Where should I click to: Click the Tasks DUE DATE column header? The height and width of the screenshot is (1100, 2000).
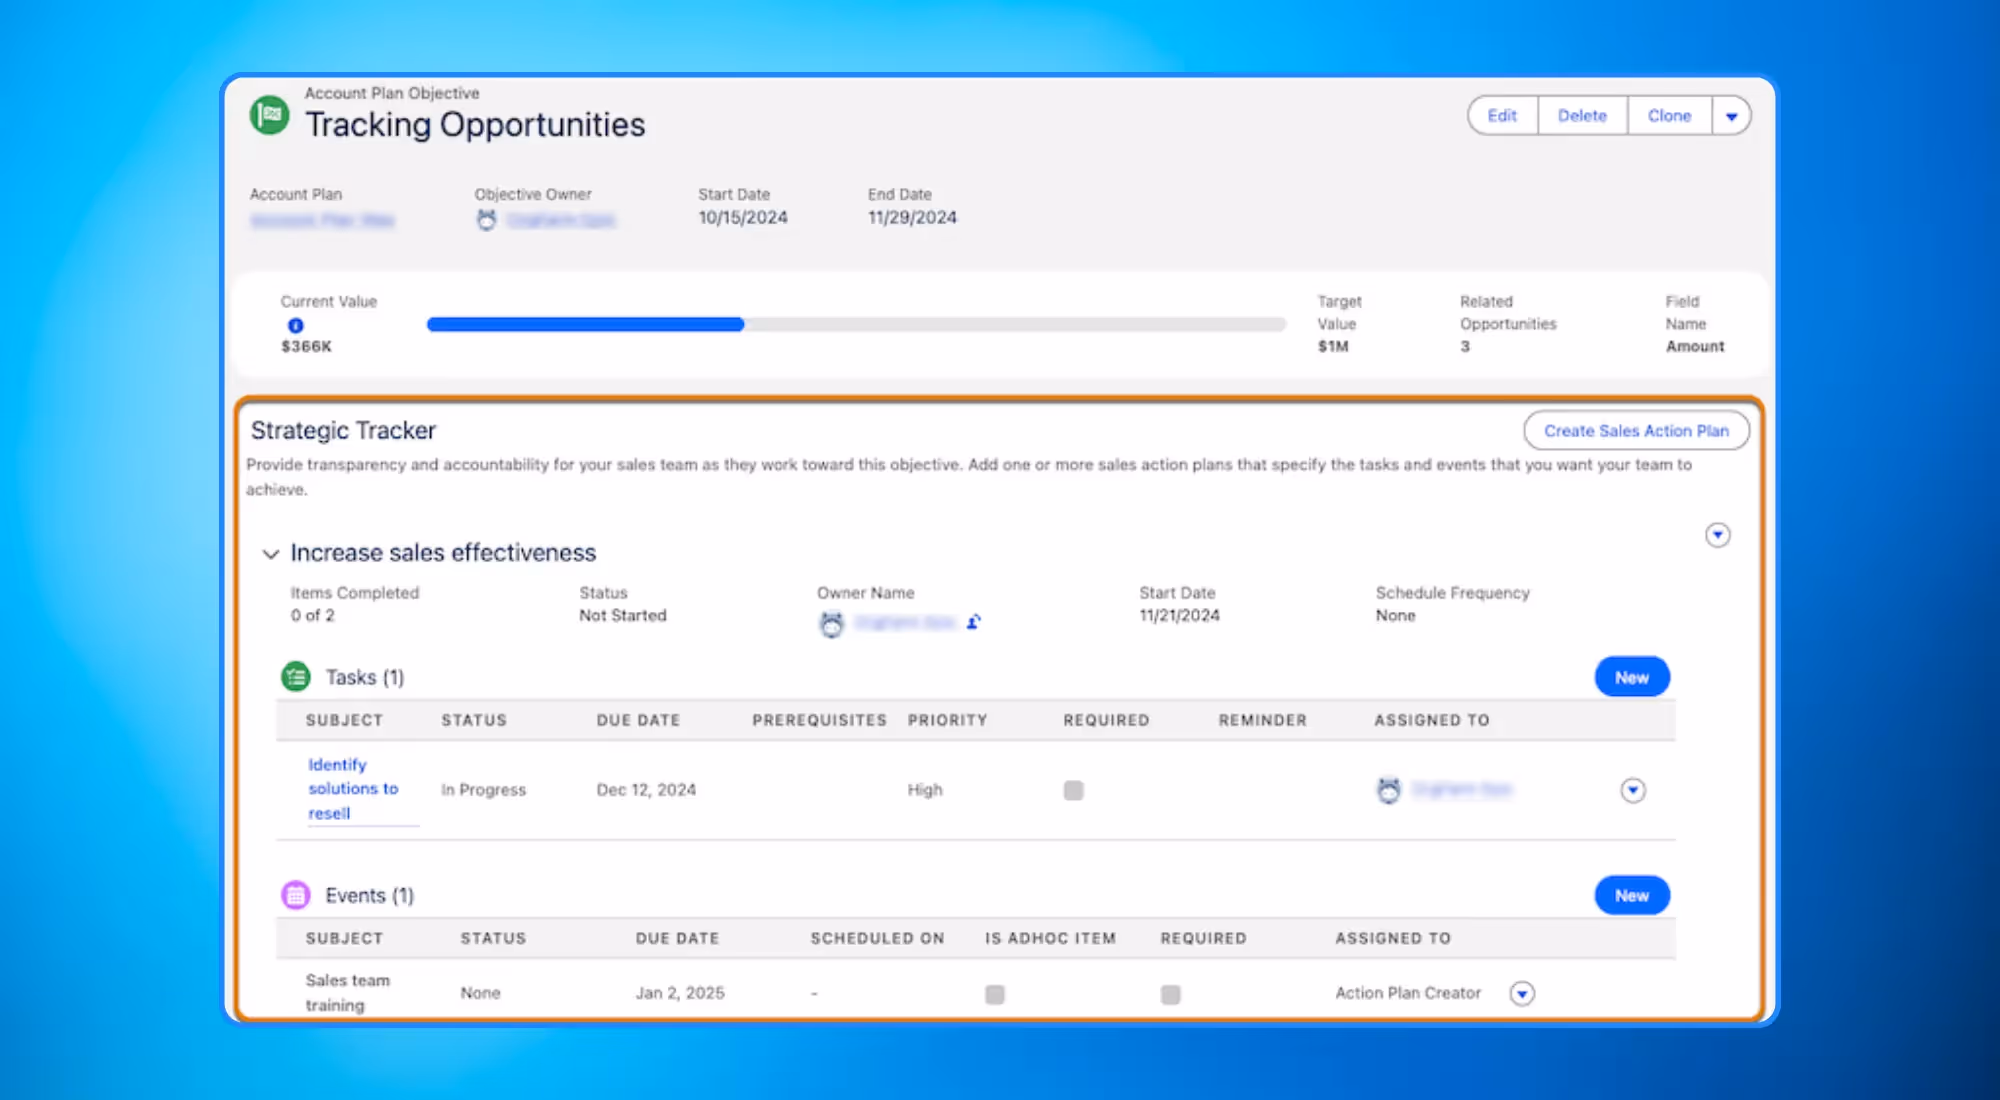pos(638,720)
